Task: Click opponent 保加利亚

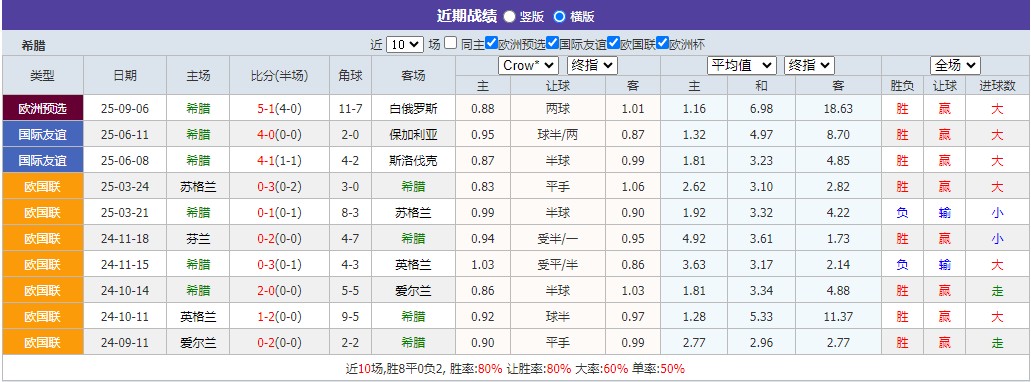Action: pos(414,135)
